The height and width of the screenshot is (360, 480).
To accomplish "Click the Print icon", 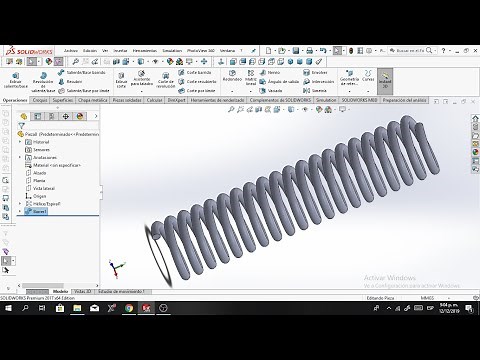I will [309, 51].
